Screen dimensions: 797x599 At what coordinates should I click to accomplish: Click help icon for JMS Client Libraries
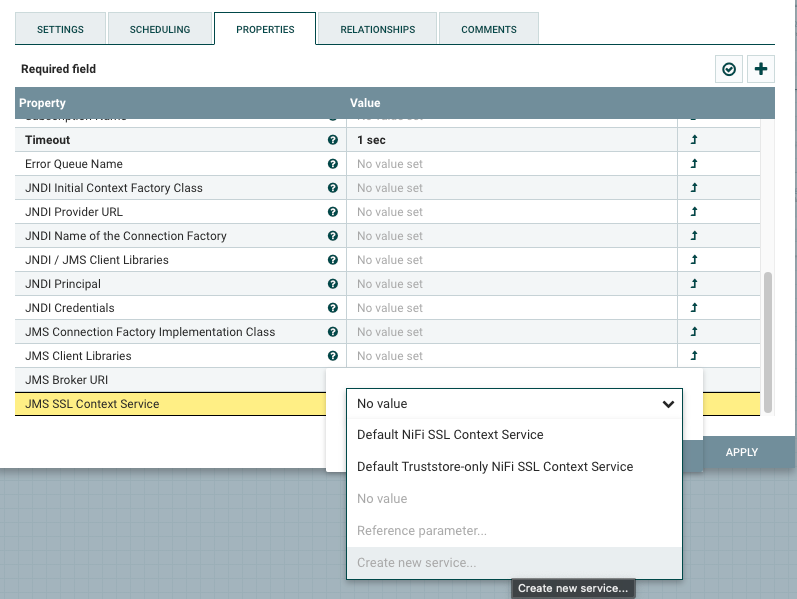(333, 356)
